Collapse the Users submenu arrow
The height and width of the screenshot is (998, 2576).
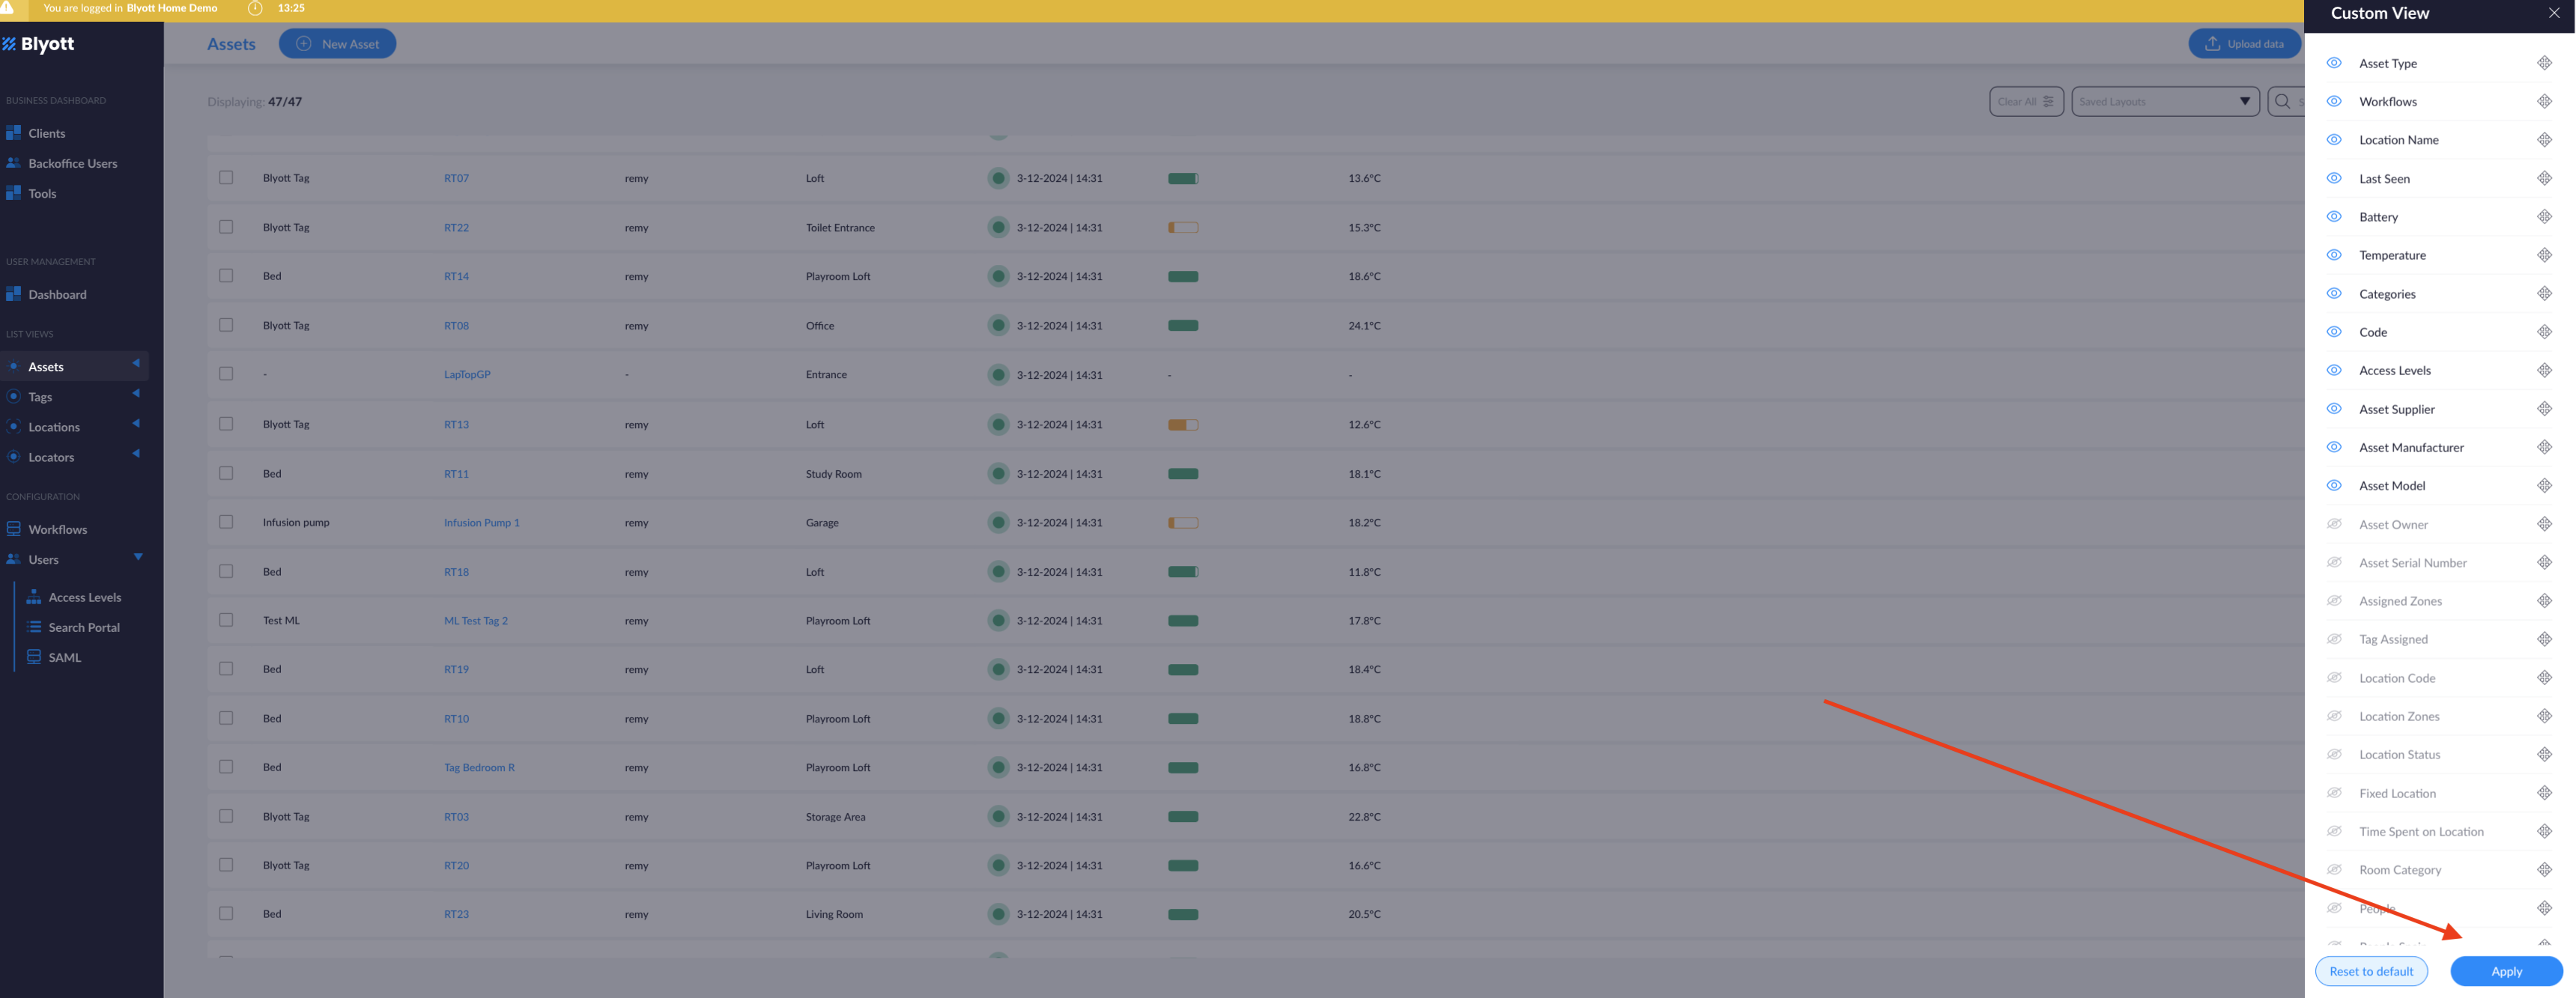(138, 557)
